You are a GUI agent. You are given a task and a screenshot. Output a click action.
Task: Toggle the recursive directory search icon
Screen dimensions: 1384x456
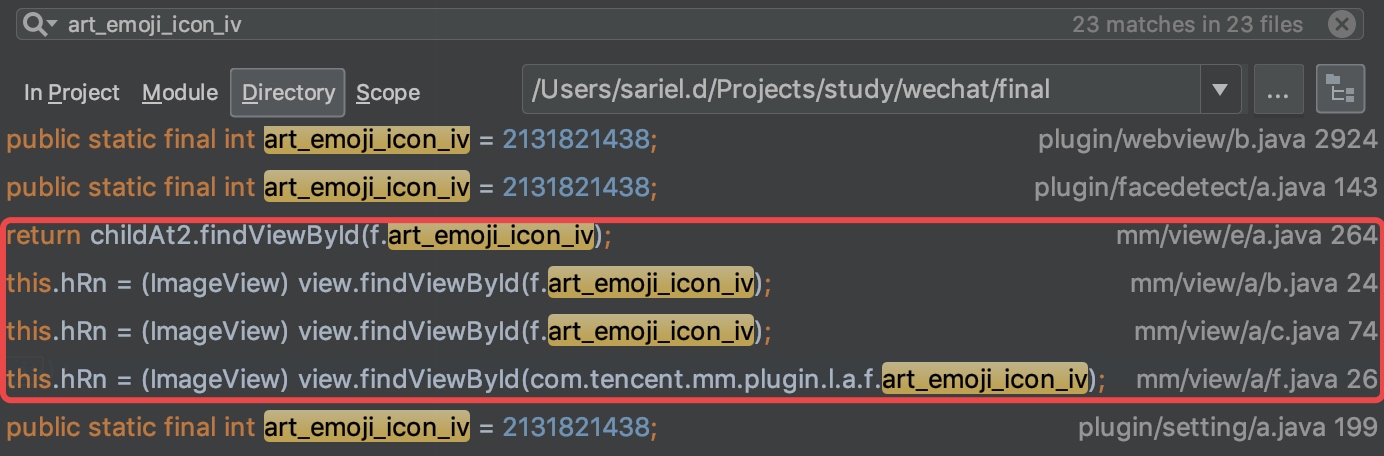coord(1341,92)
